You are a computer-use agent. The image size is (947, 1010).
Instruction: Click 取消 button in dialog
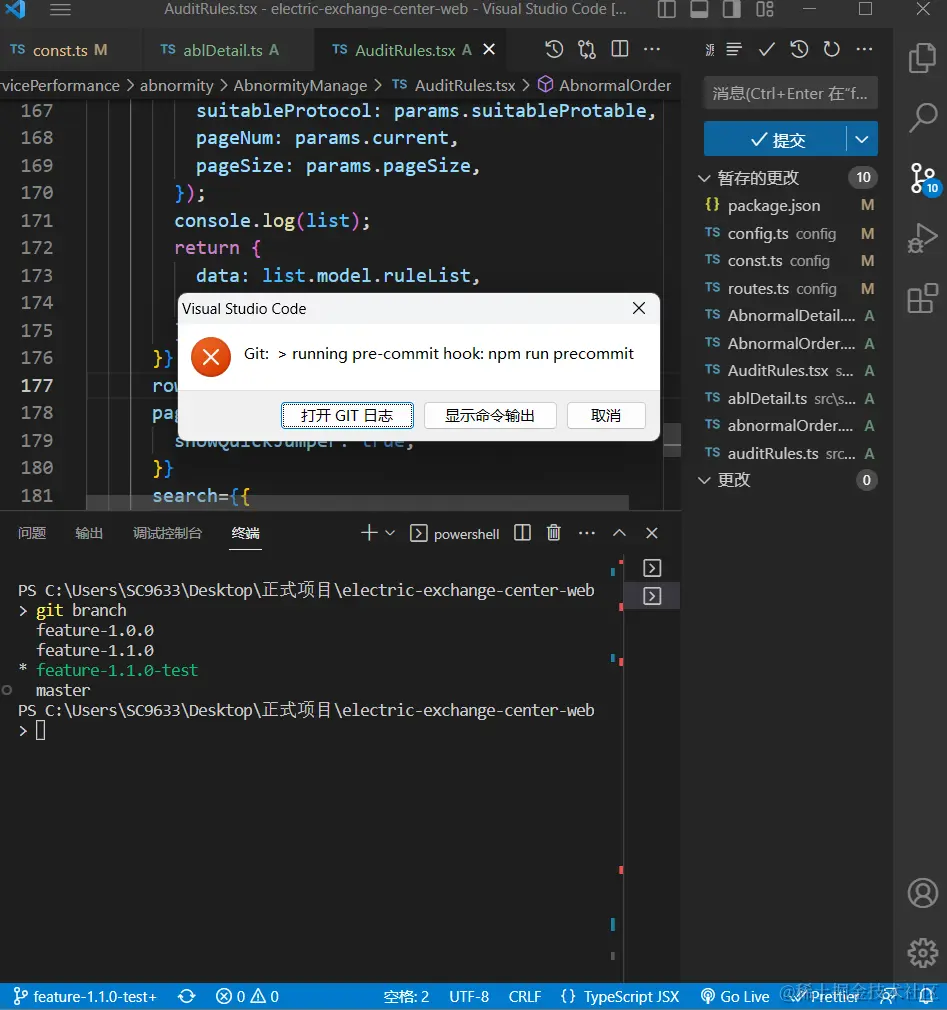(x=606, y=415)
